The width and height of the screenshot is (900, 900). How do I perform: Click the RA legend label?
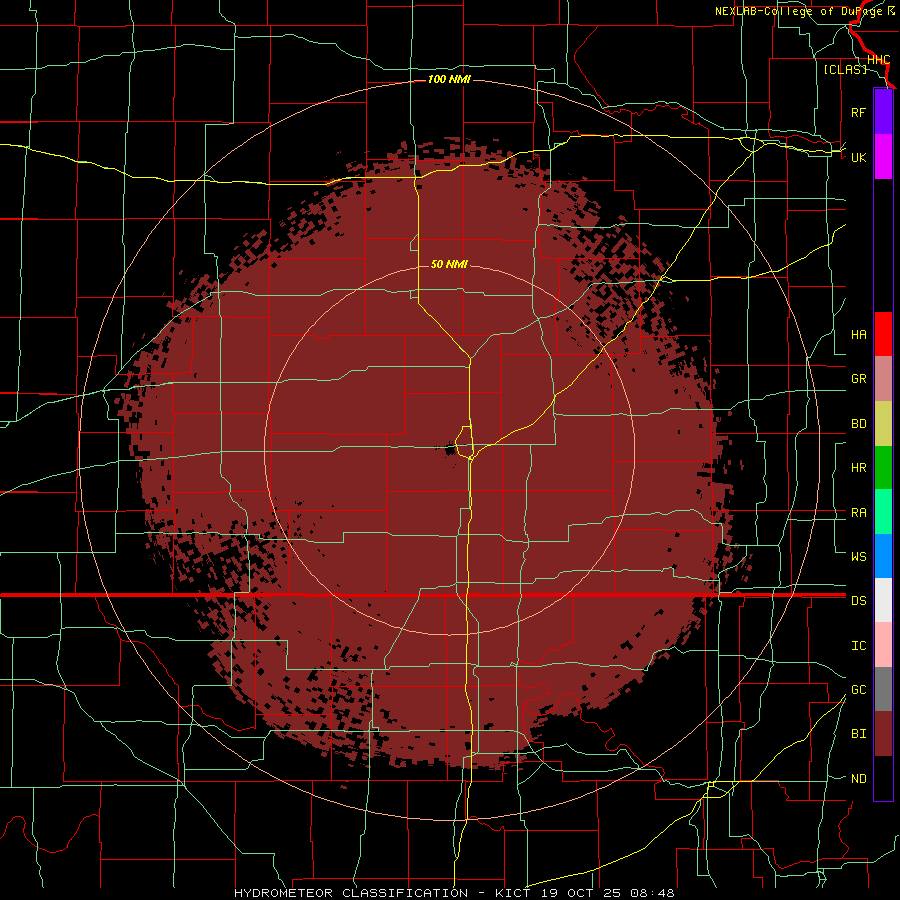coord(858,512)
